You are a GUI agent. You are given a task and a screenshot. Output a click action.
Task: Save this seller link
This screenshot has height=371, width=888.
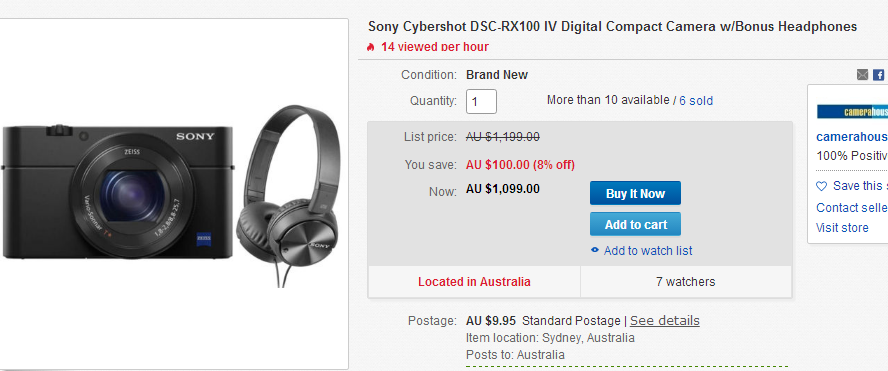(860, 186)
